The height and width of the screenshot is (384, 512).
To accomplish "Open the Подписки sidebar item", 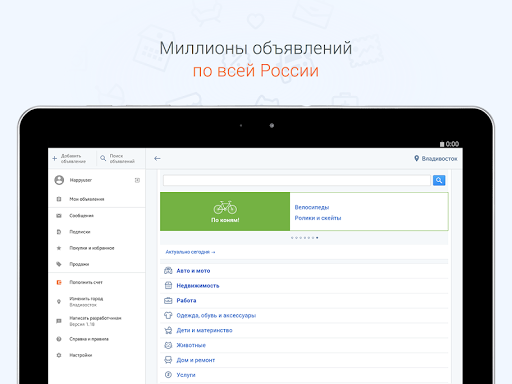I will click(80, 232).
